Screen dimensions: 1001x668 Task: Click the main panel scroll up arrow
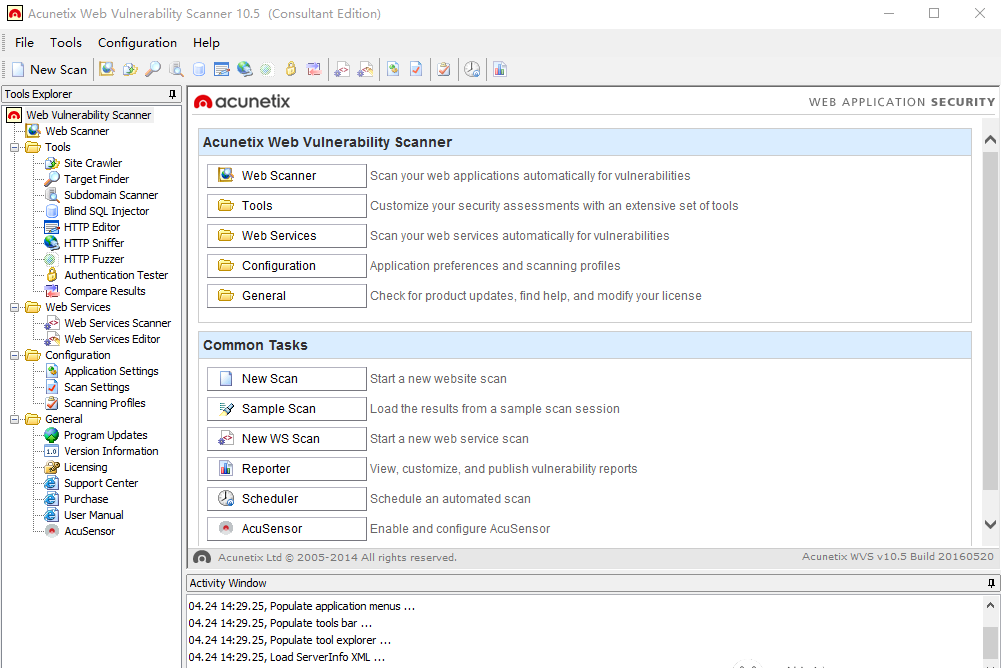tap(990, 140)
